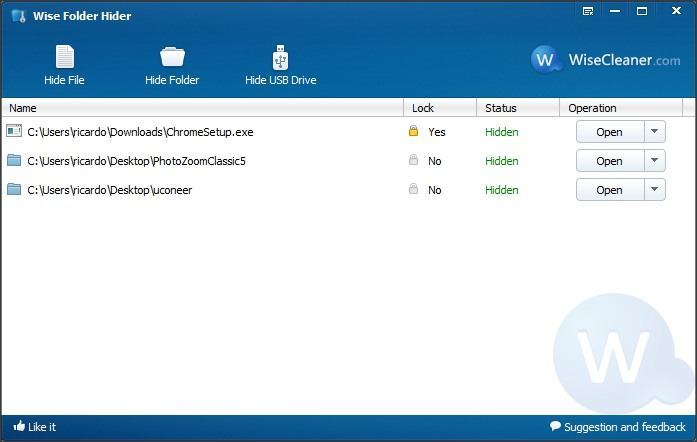The height and width of the screenshot is (442, 697).
Task: Click the folder icon for uconeer
Action: click(x=14, y=189)
